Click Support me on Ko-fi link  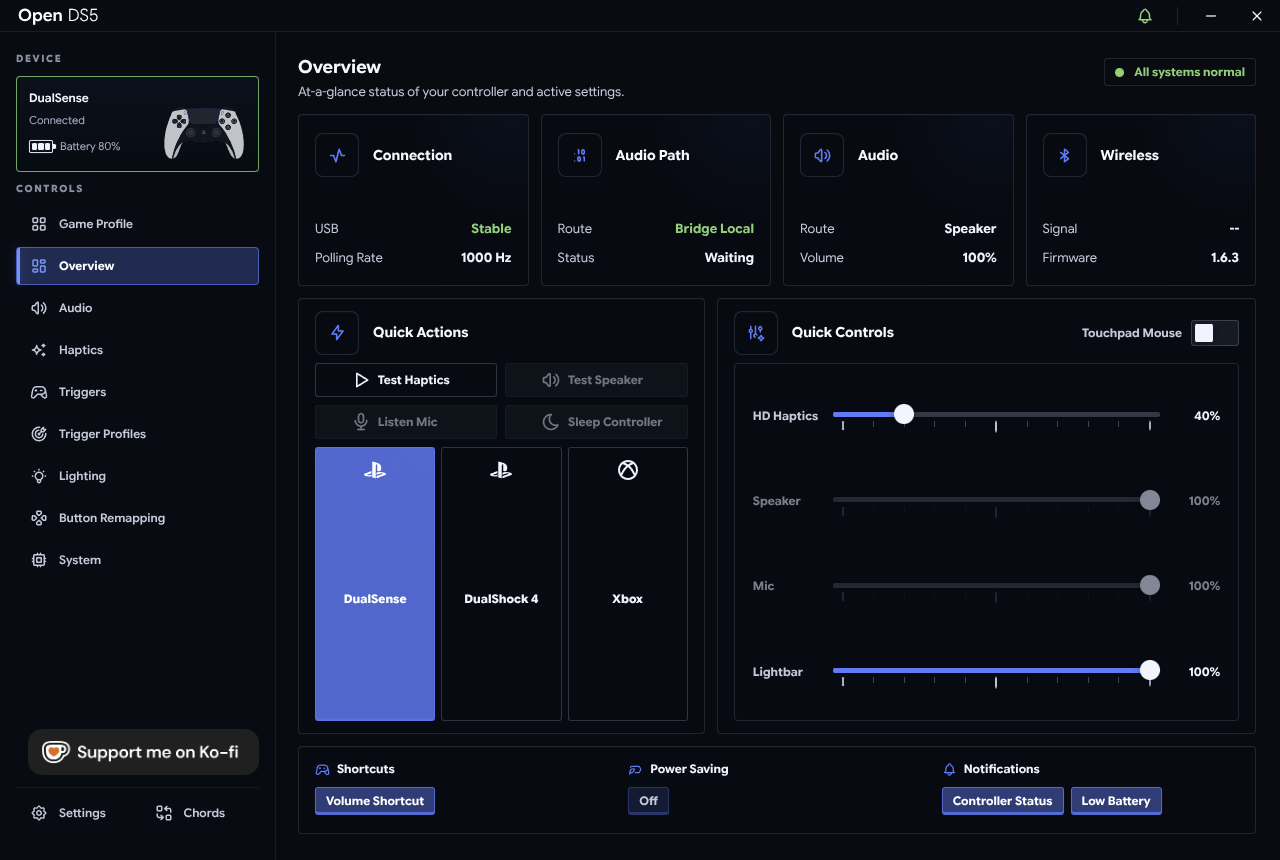coord(143,752)
